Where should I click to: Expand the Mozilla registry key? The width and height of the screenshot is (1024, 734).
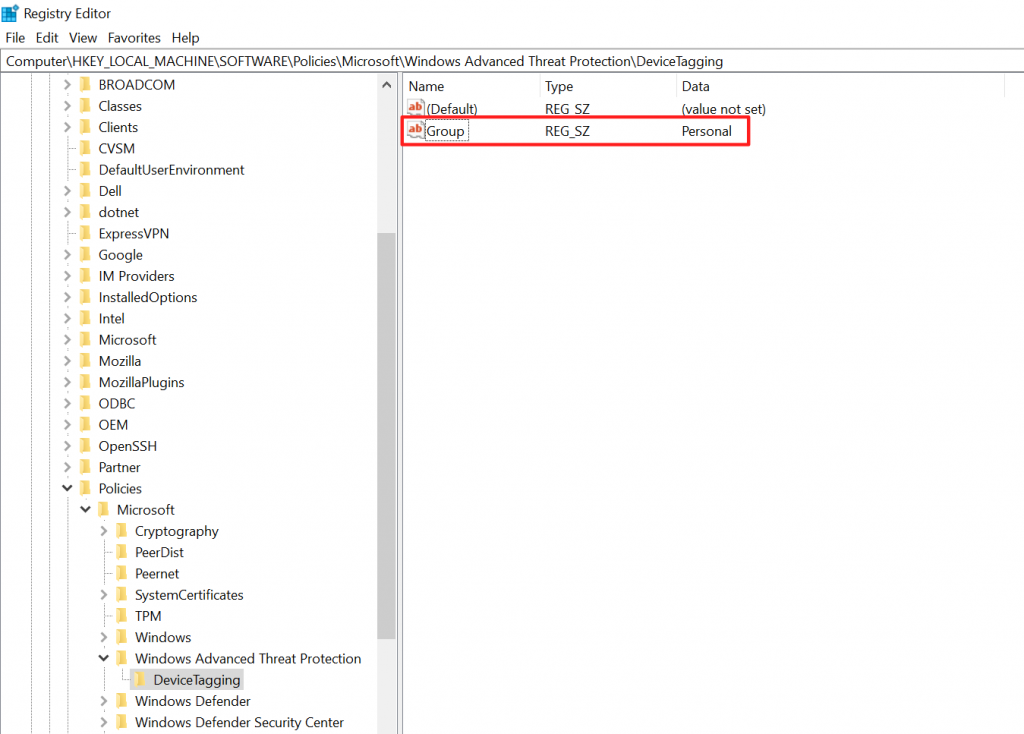tap(66, 360)
